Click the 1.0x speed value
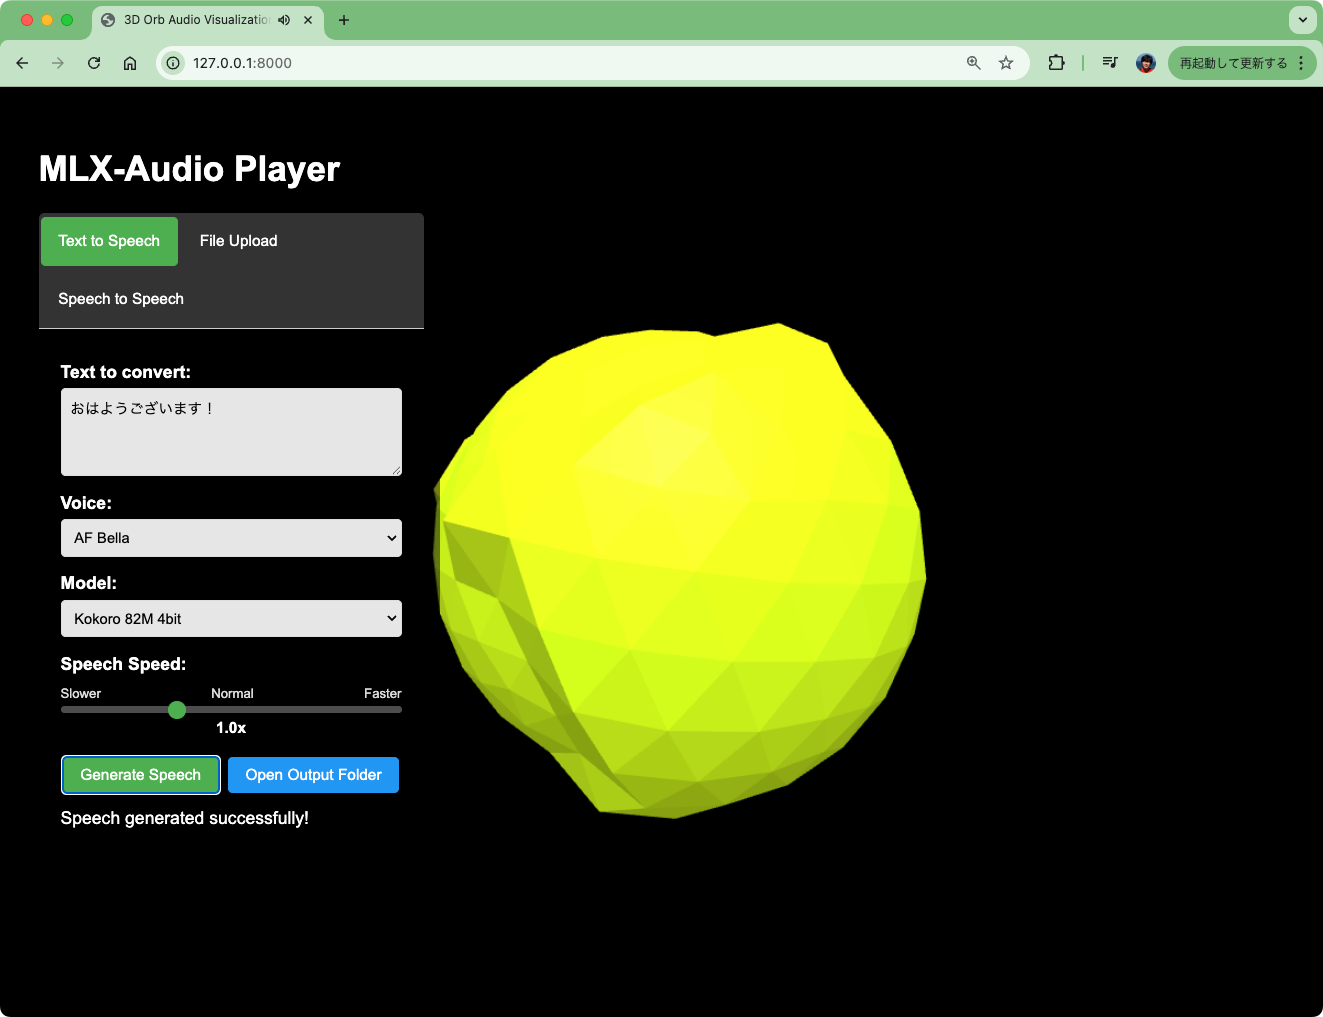The height and width of the screenshot is (1017, 1323). 231,728
